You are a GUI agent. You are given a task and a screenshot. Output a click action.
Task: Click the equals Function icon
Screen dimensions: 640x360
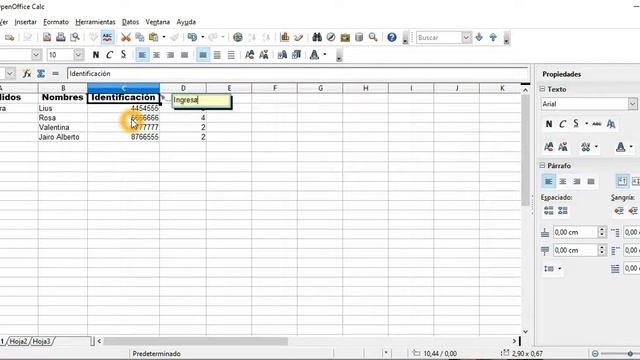55,73
